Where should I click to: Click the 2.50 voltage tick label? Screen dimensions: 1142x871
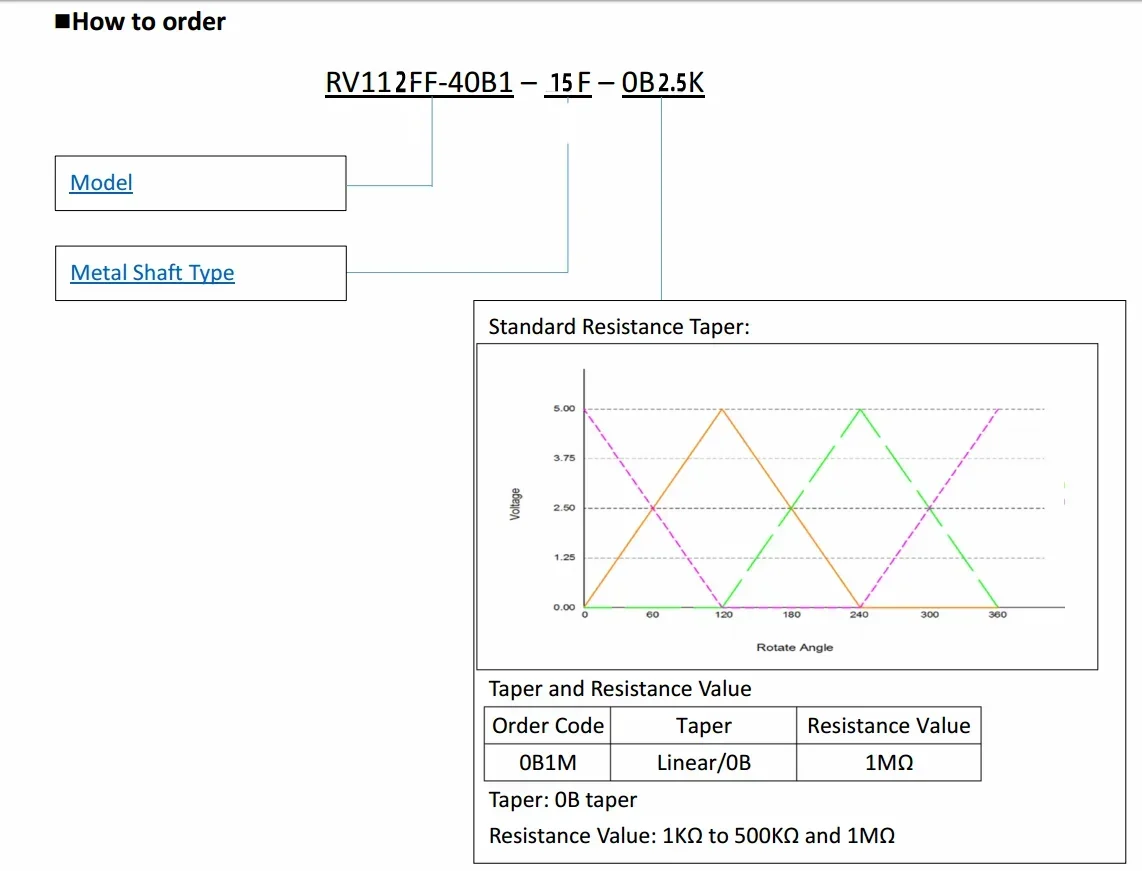point(564,508)
